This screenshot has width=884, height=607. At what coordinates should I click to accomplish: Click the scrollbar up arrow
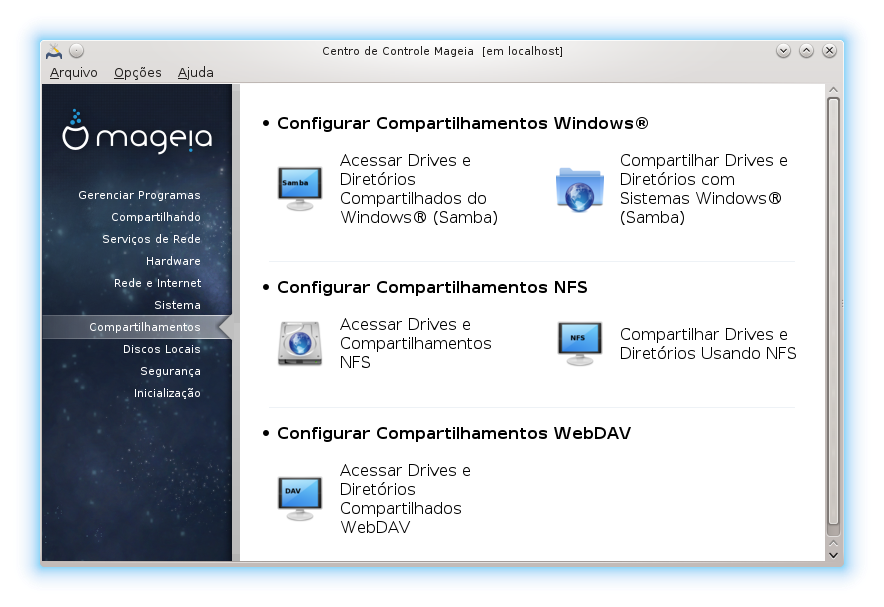click(x=833, y=90)
